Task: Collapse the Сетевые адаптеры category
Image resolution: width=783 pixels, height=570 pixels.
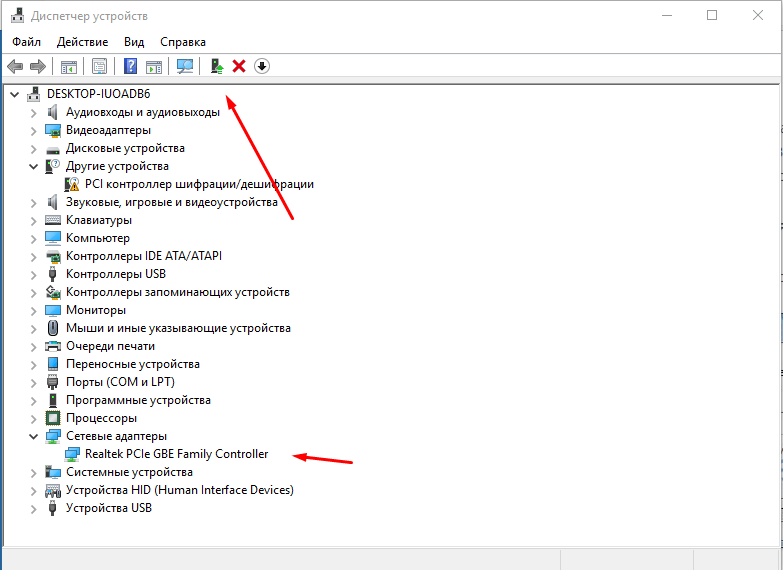Action: click(x=33, y=436)
